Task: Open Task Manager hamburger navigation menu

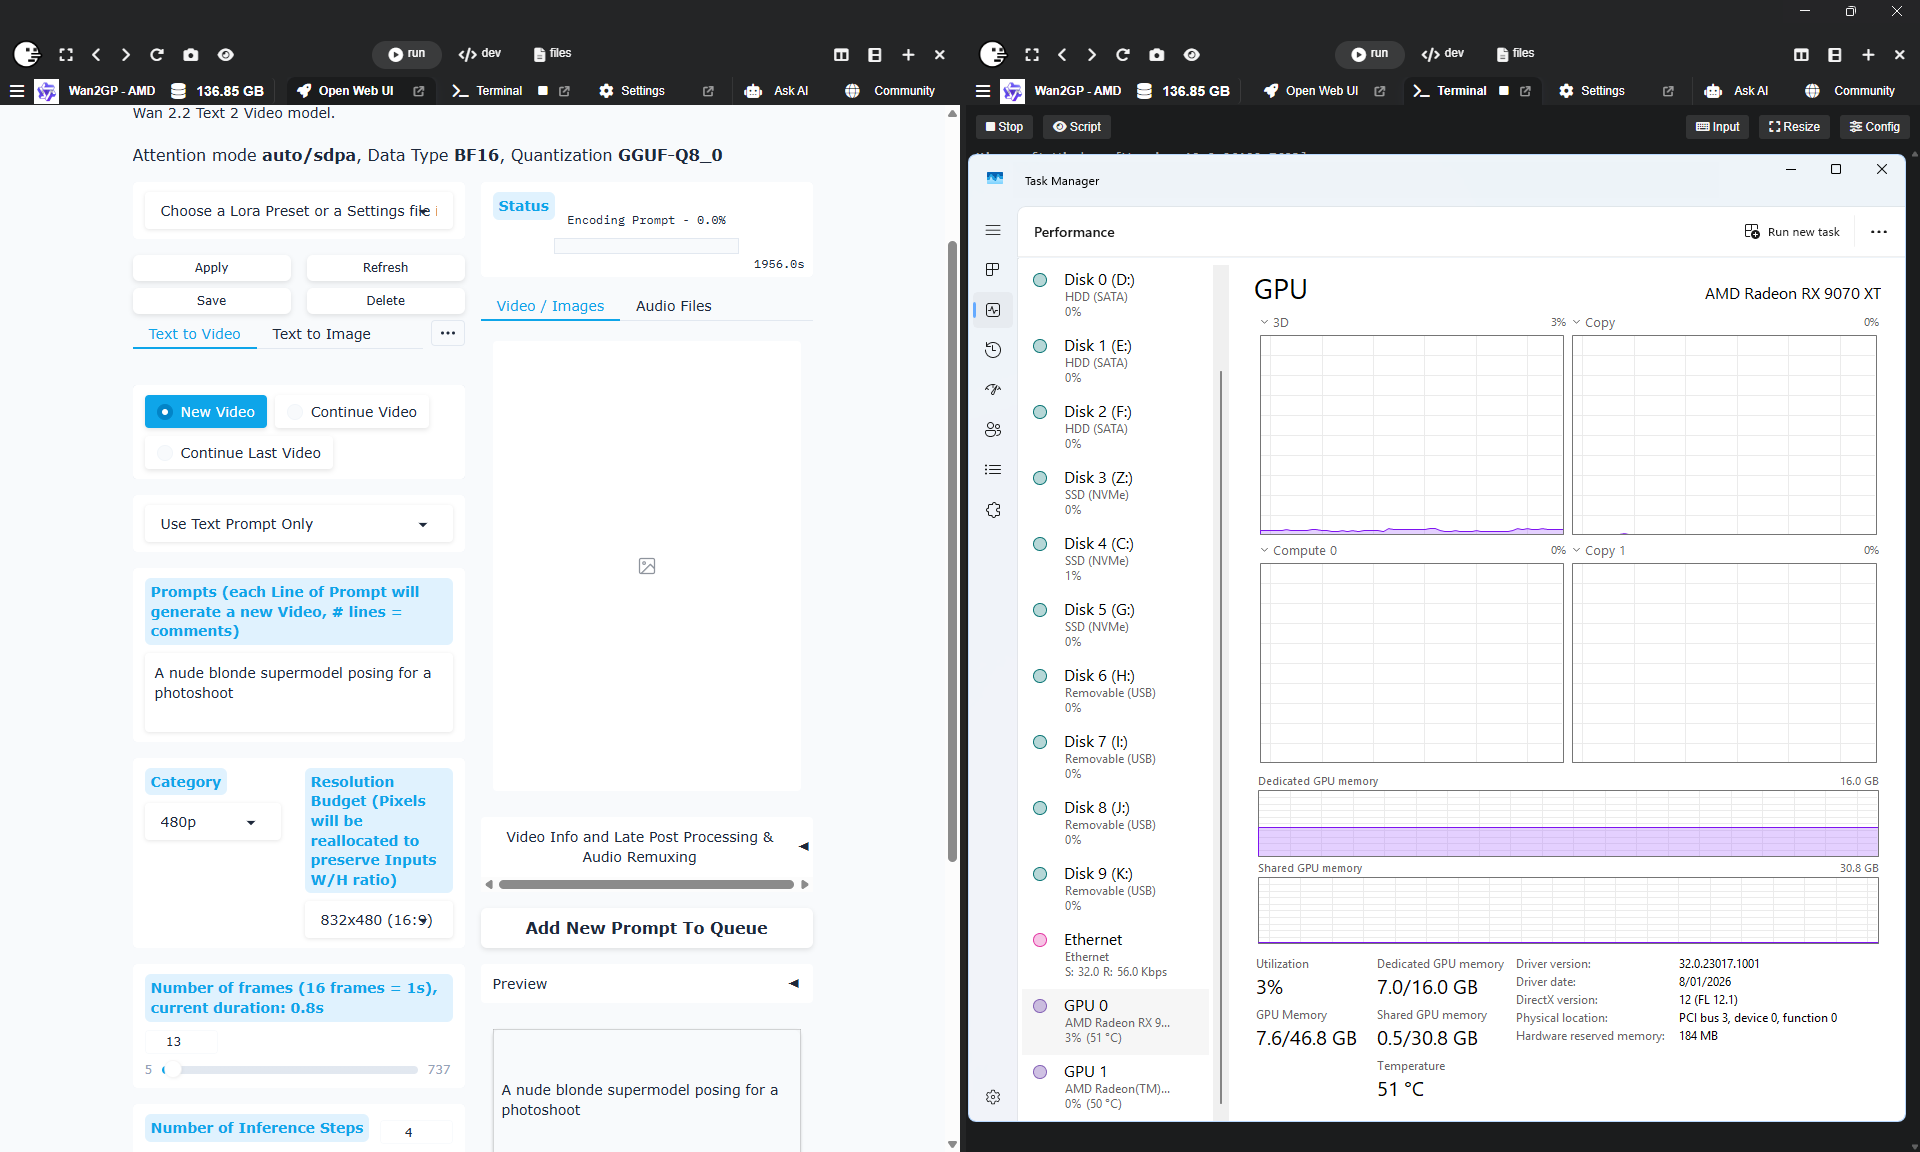Action: tap(992, 230)
